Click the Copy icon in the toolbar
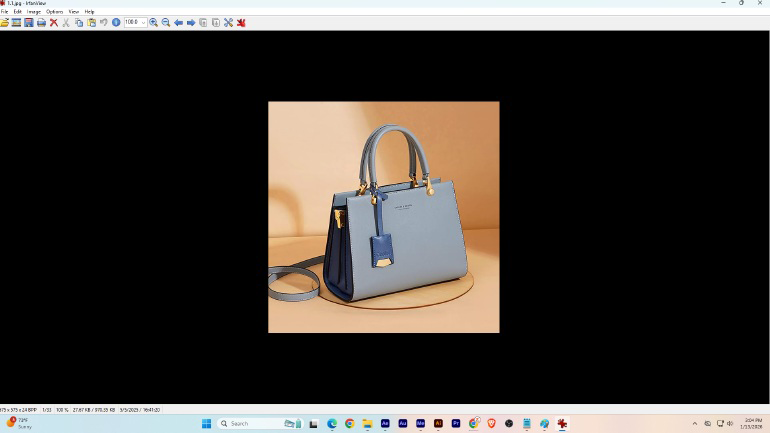The width and height of the screenshot is (770, 433). [79, 22]
